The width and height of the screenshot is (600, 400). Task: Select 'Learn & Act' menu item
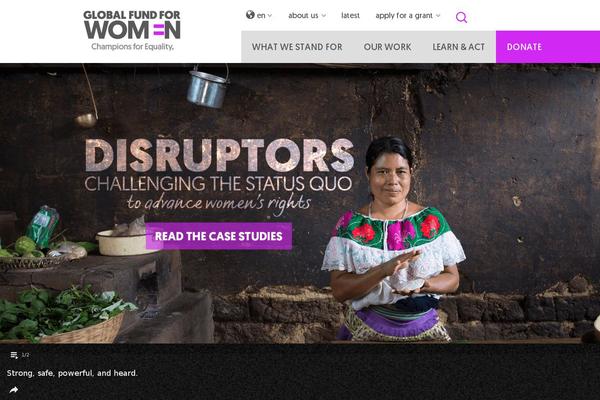(x=458, y=47)
